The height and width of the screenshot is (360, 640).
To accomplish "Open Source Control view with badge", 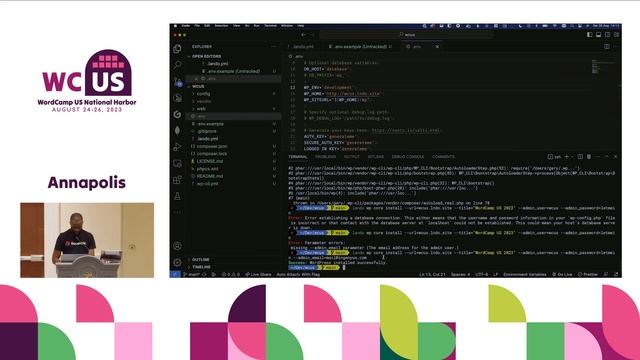I will [x=178, y=82].
